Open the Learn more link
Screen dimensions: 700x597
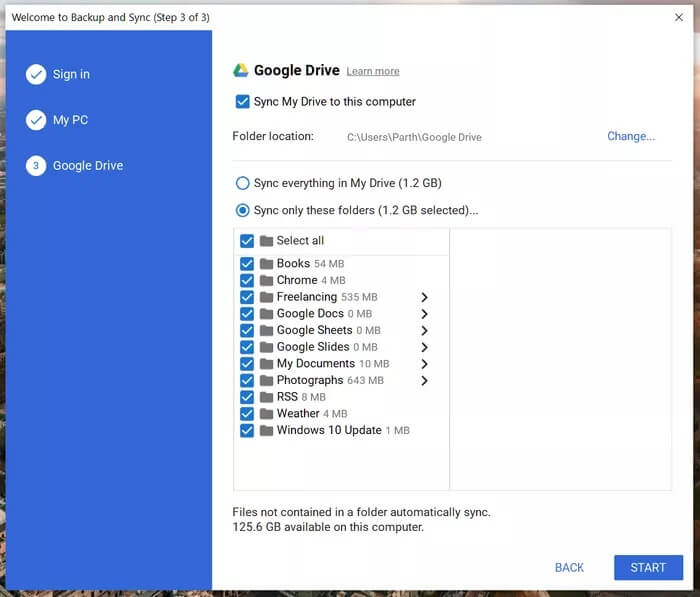pos(373,71)
